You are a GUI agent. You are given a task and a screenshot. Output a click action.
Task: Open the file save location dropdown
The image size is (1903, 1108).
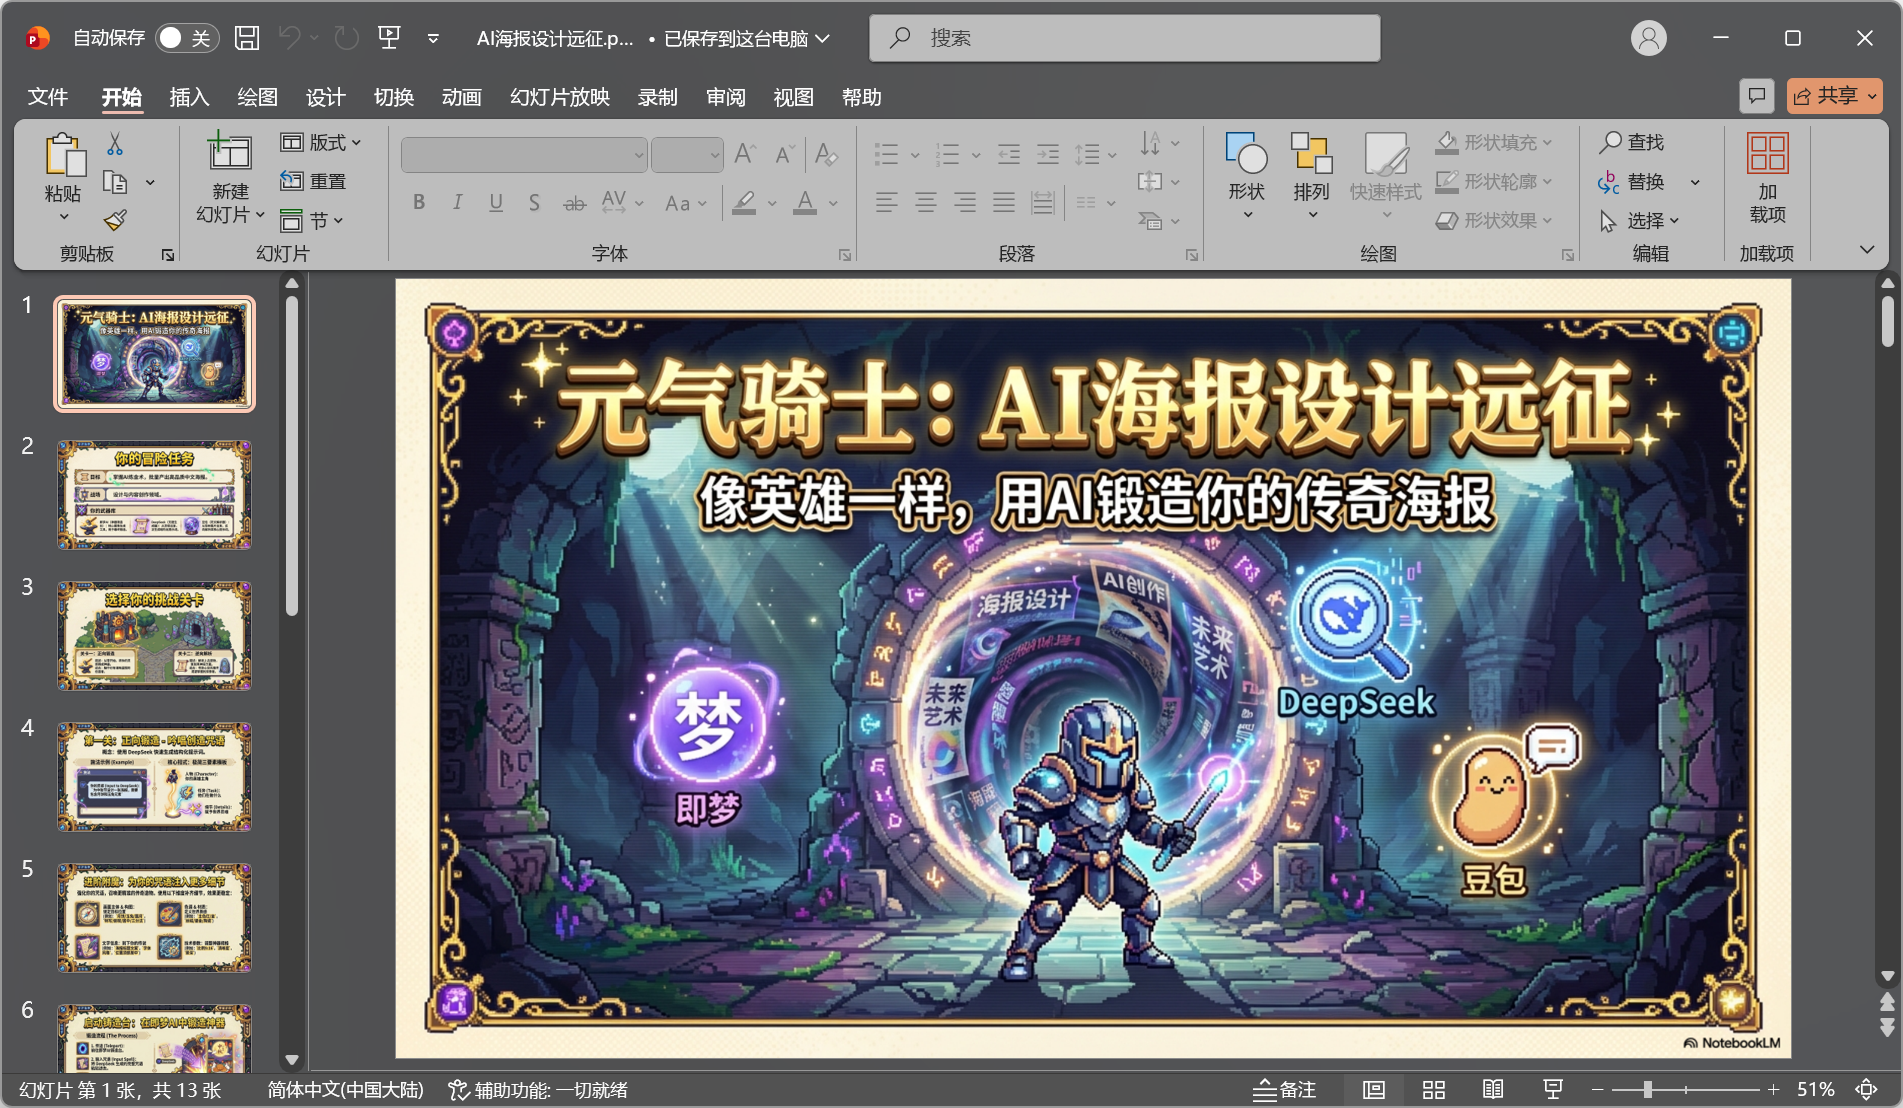click(823, 38)
